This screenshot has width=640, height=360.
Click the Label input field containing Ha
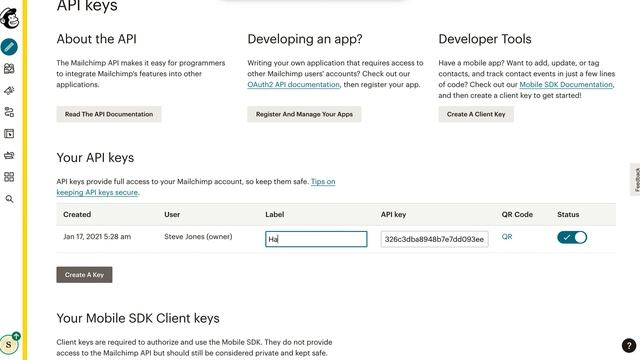(x=316, y=239)
